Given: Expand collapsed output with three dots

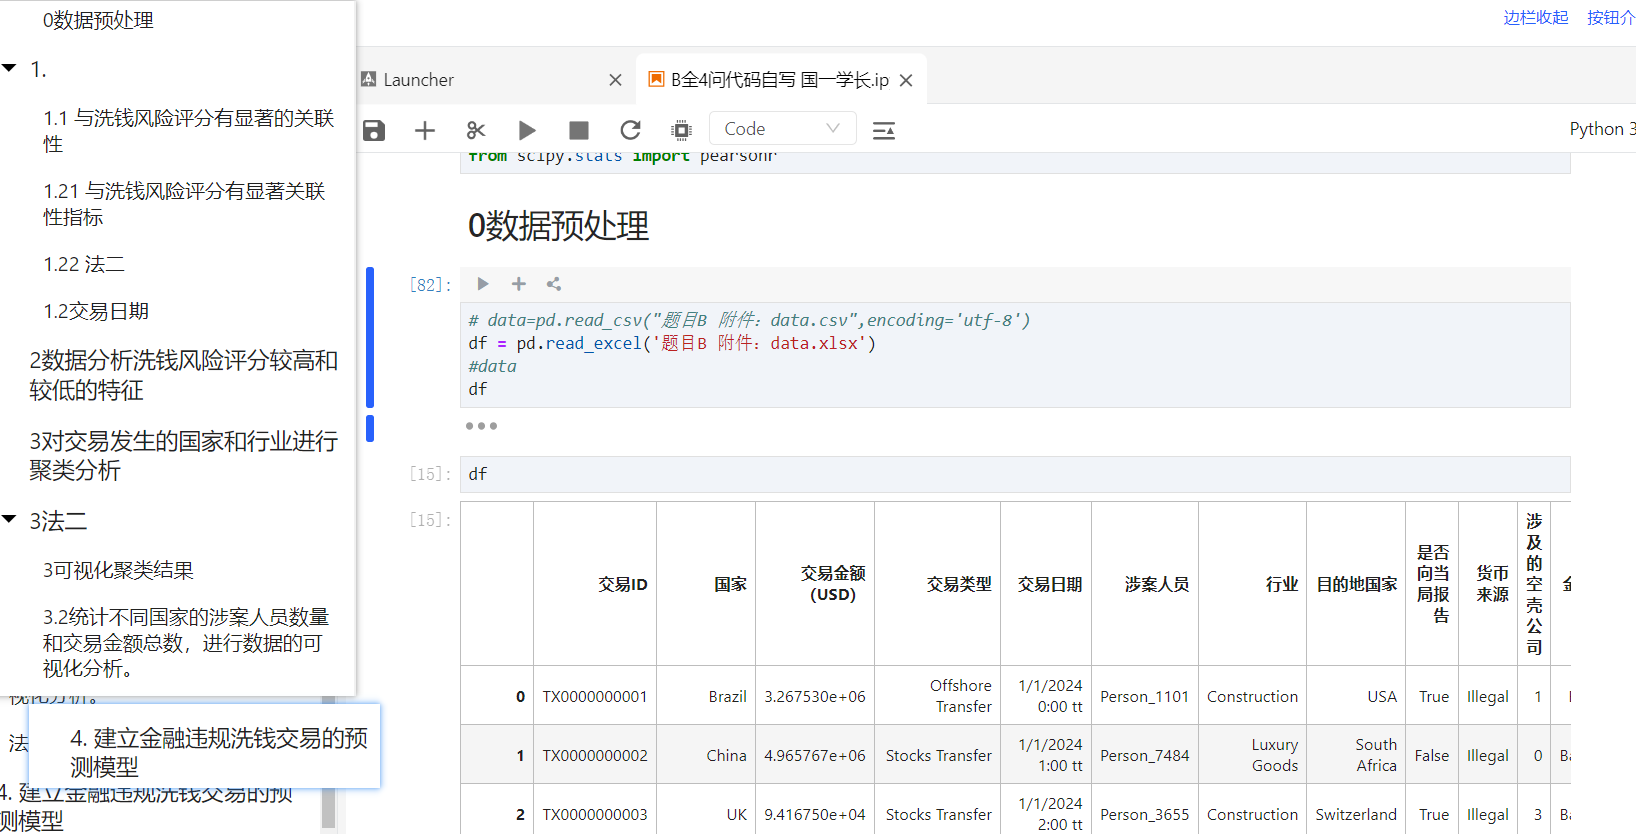Looking at the screenshot, I should point(481,426).
